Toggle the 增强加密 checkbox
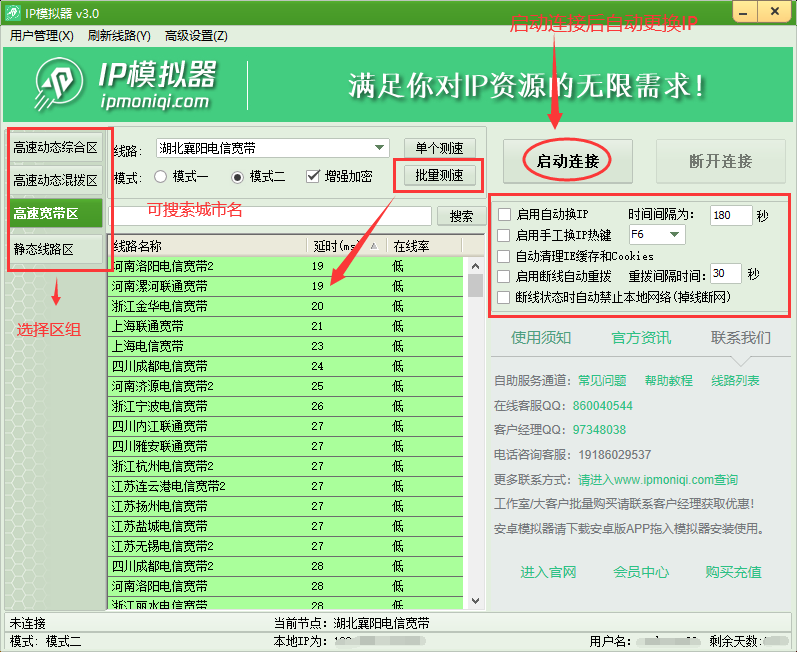 tap(313, 176)
